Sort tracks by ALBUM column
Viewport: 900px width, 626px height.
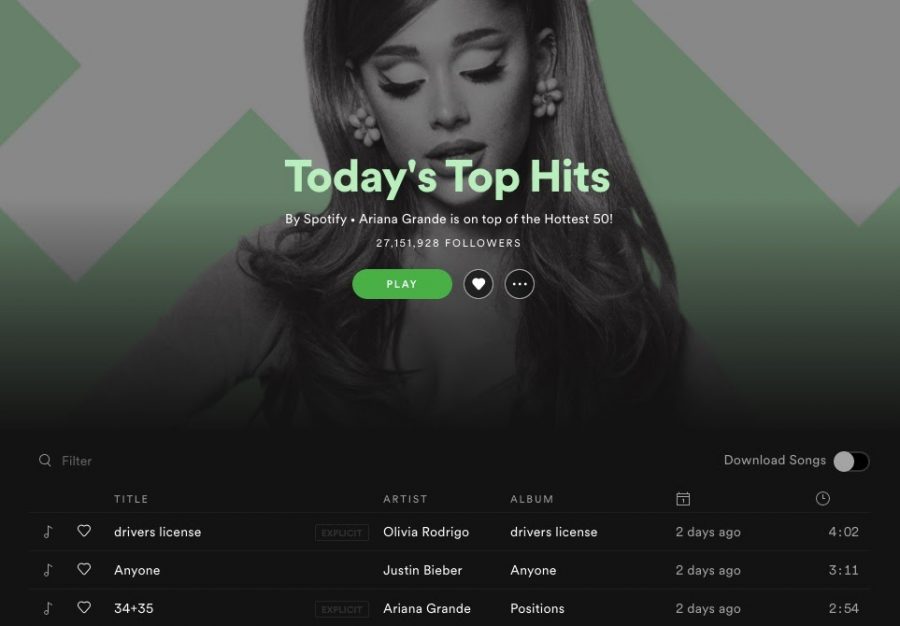532,499
